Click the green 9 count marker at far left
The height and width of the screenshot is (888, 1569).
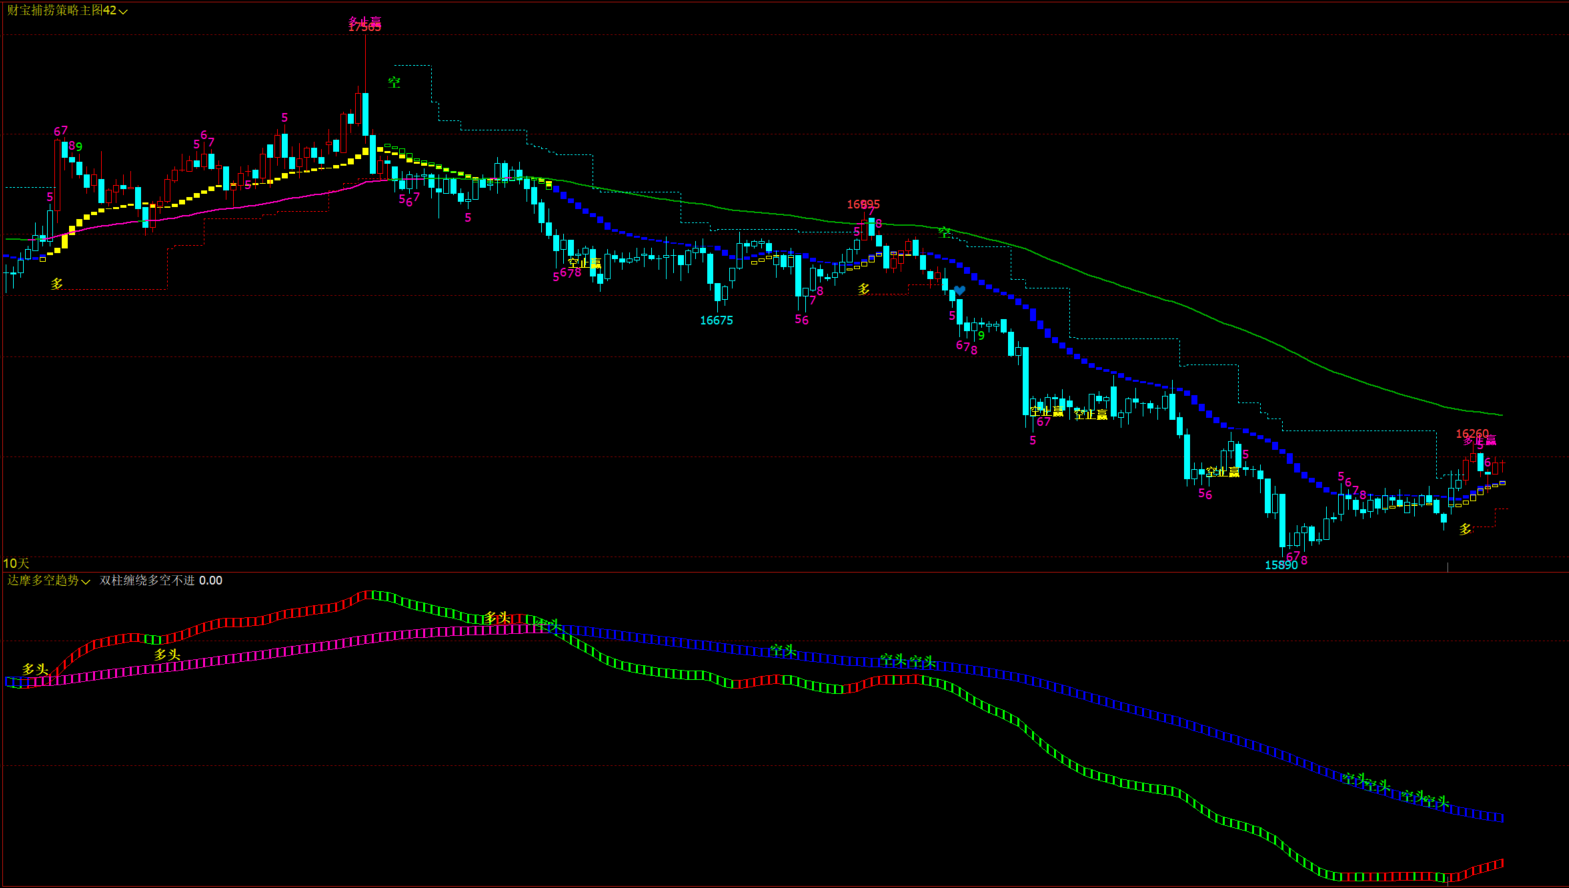pos(79,147)
